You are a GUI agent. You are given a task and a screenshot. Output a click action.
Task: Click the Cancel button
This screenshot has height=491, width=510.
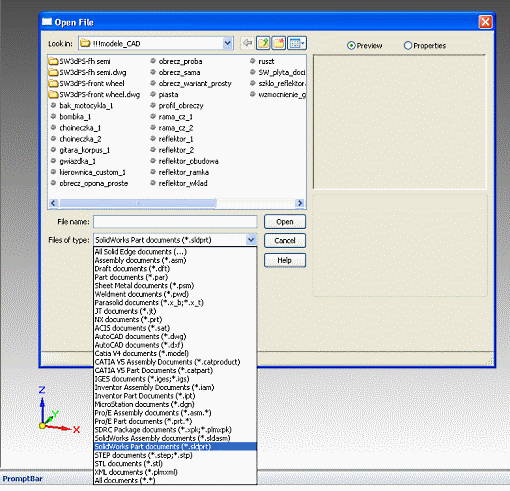point(285,241)
